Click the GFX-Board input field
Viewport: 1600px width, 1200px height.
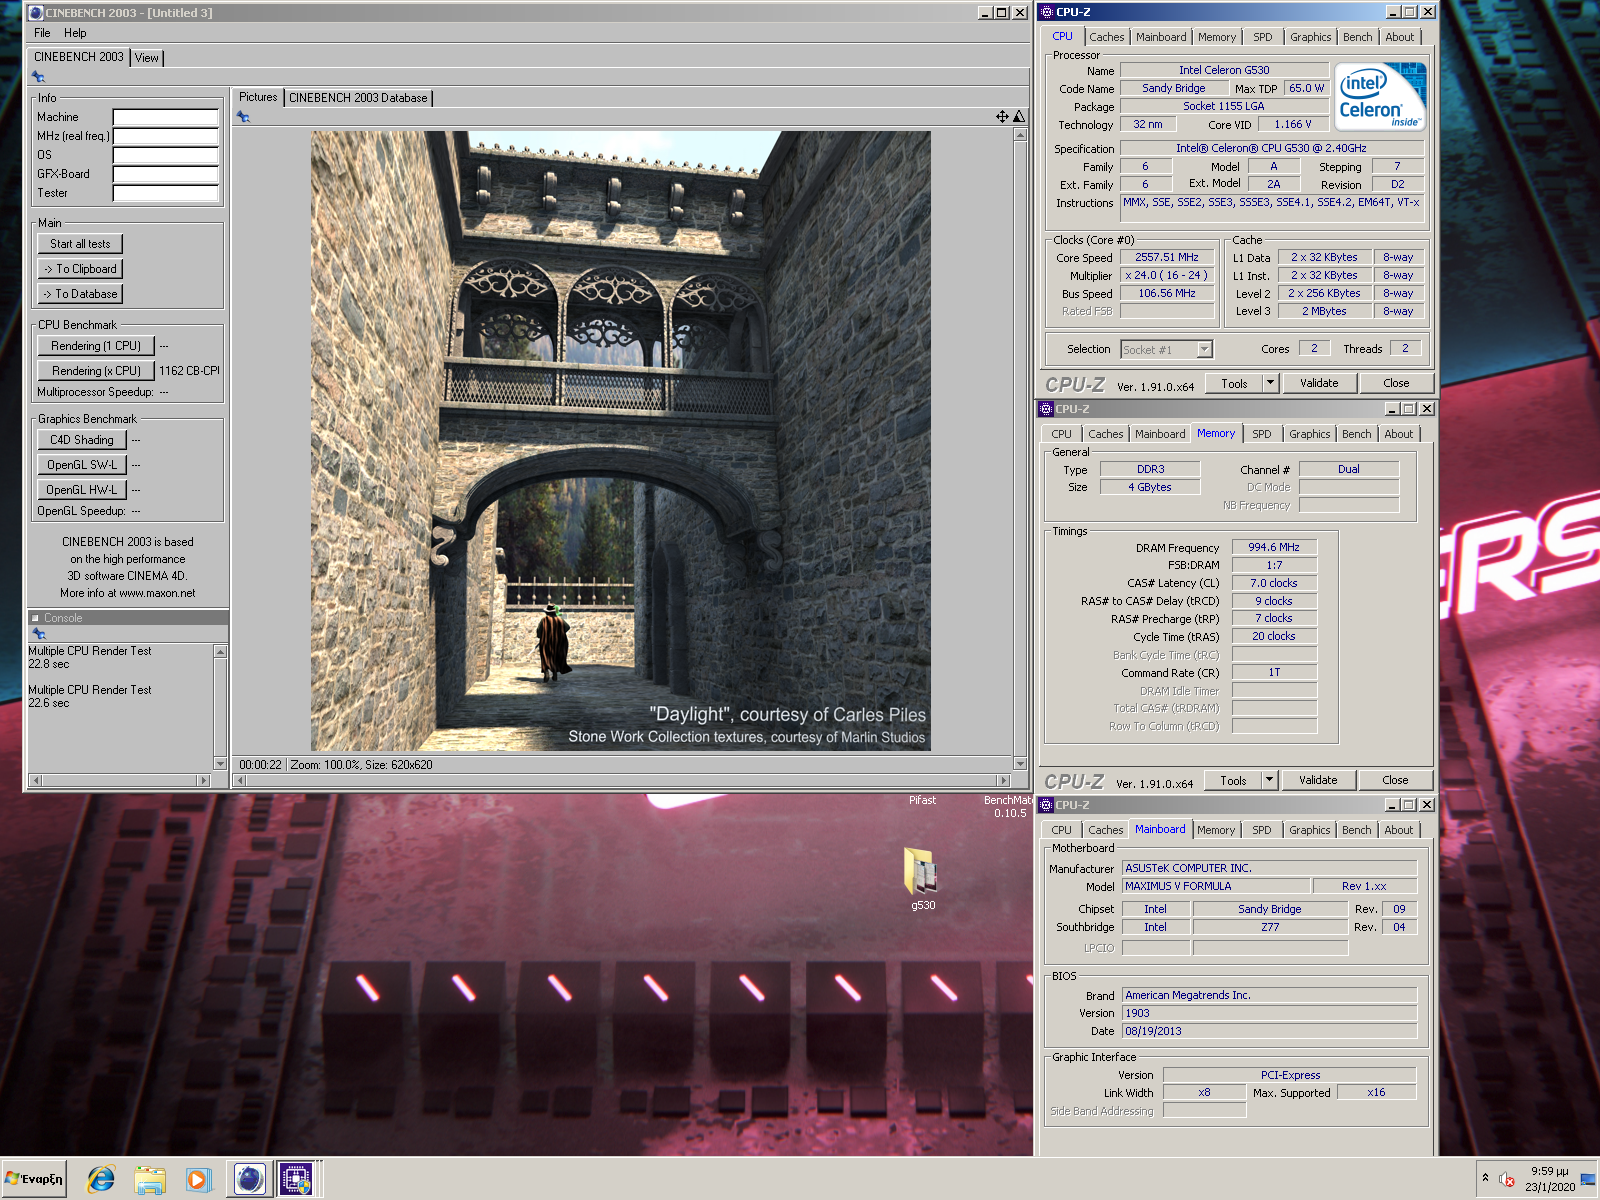[x=165, y=174]
